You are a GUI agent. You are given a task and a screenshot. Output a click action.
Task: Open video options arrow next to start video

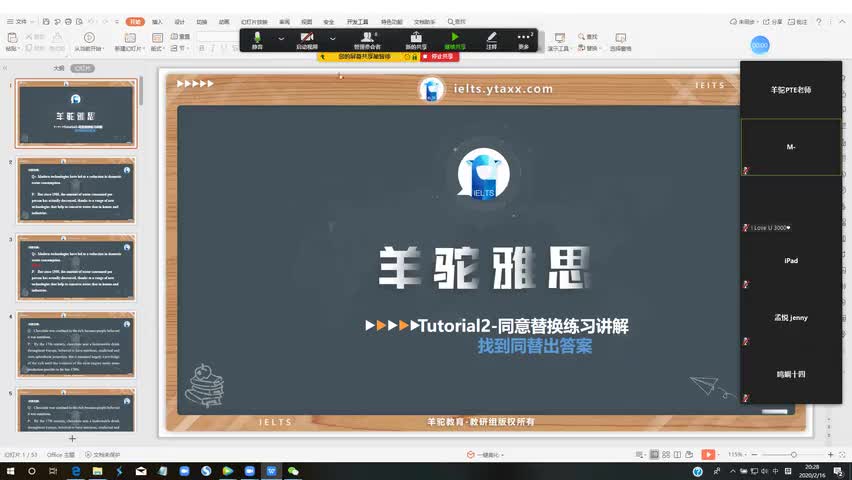(x=333, y=39)
